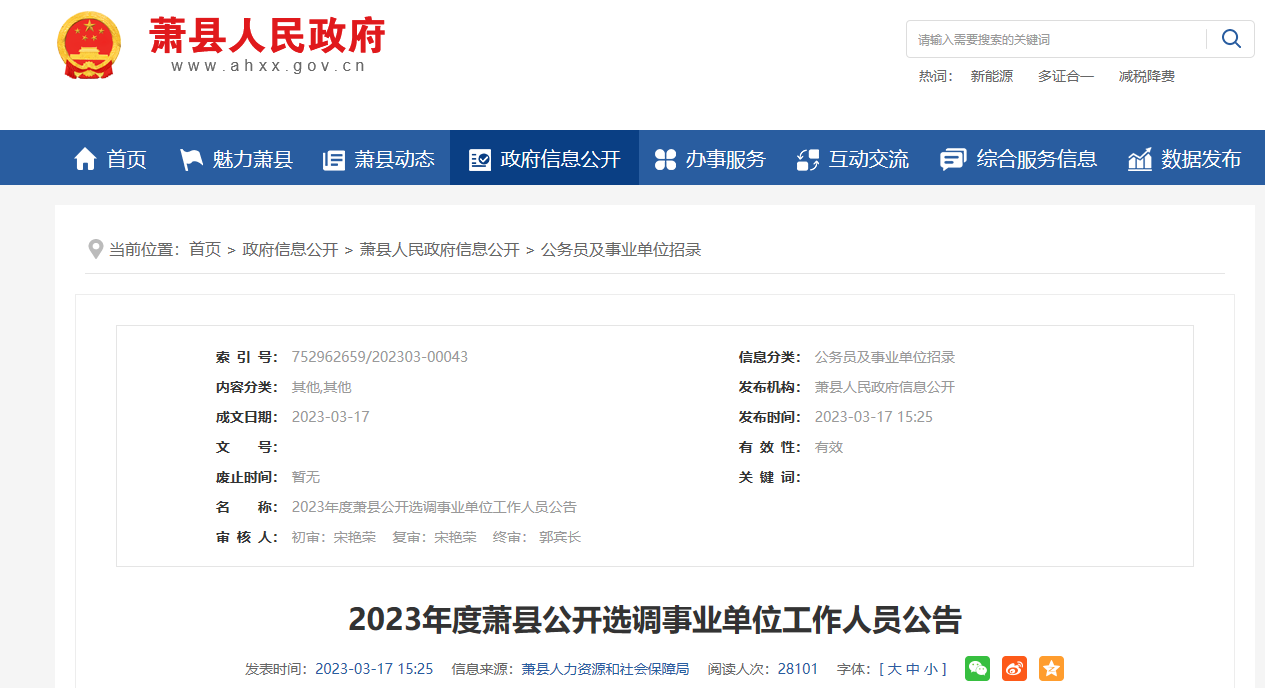This screenshot has height=688, width=1265.
Task: Click the location pin icon at 当前位置
Action: coord(96,249)
